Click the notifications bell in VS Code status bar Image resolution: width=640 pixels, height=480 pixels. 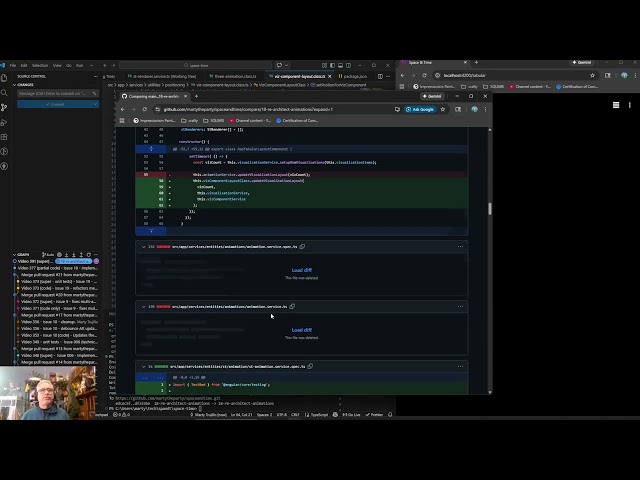point(390,415)
